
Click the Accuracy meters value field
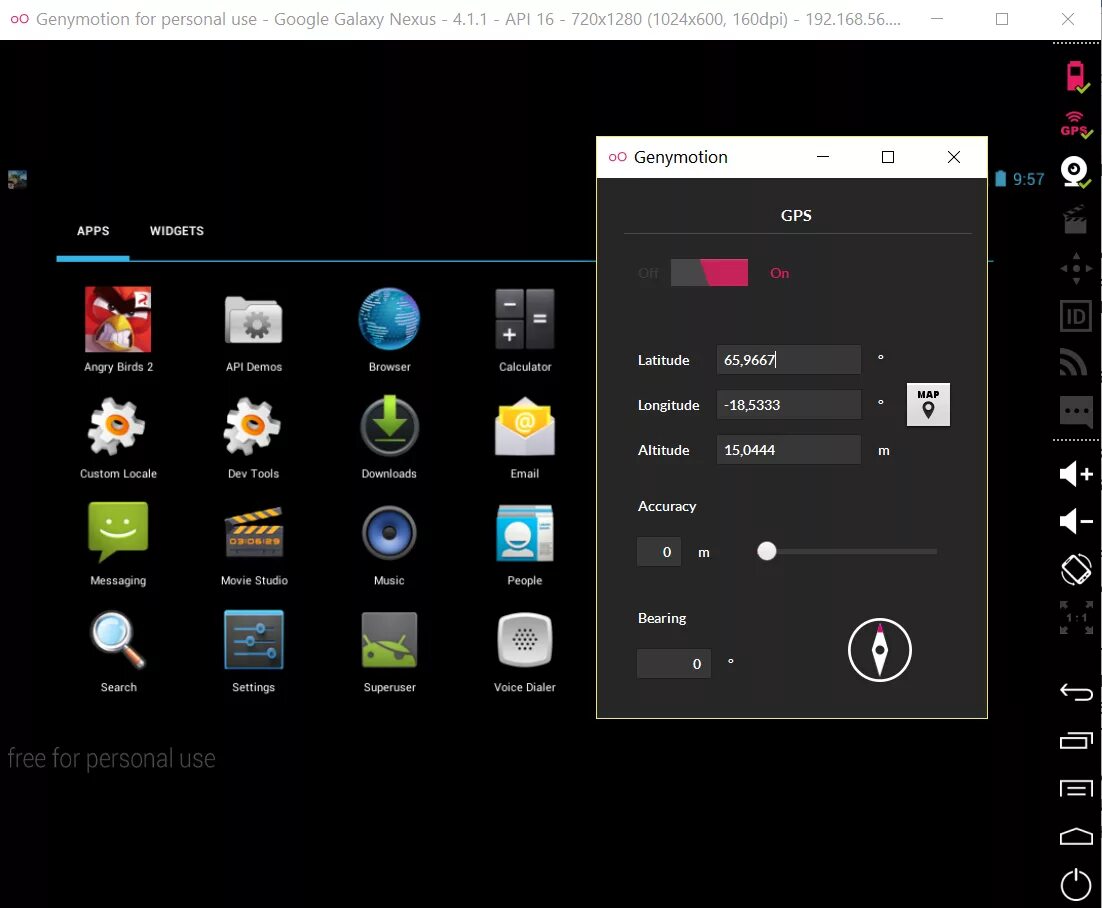tap(659, 552)
